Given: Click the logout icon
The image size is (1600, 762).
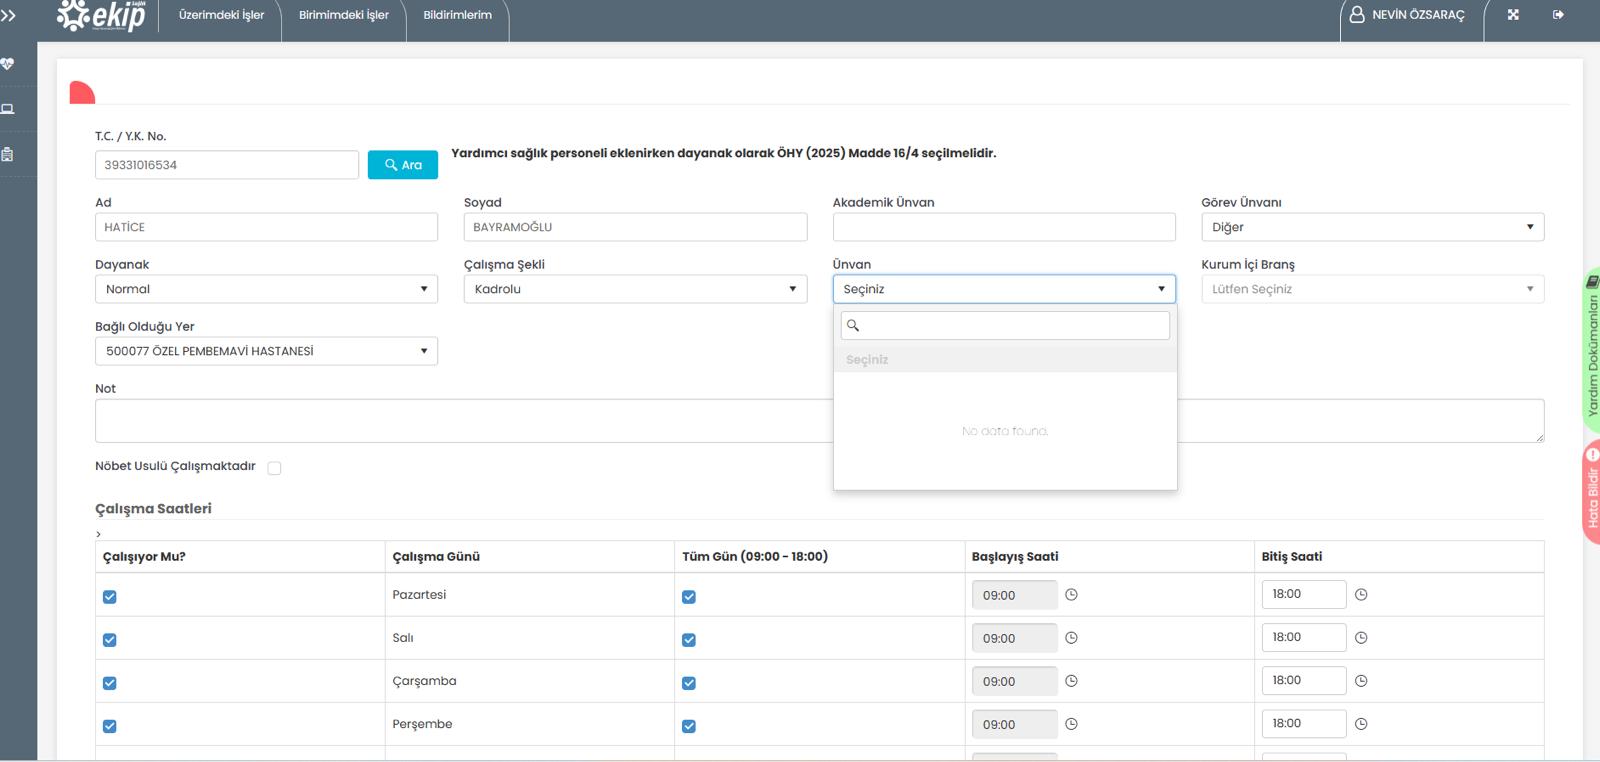Looking at the screenshot, I should tap(1558, 15).
